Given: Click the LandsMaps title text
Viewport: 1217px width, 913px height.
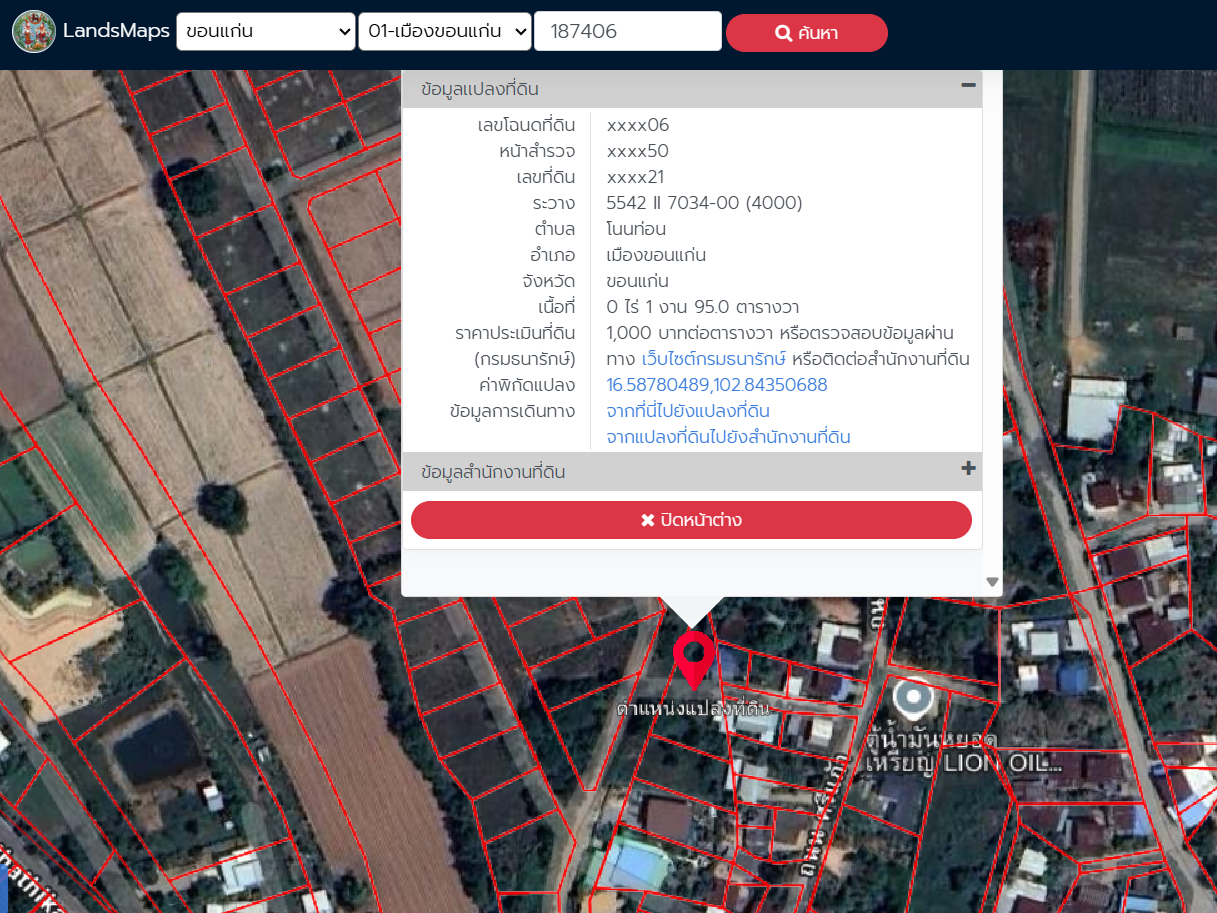Looking at the screenshot, I should (x=116, y=31).
